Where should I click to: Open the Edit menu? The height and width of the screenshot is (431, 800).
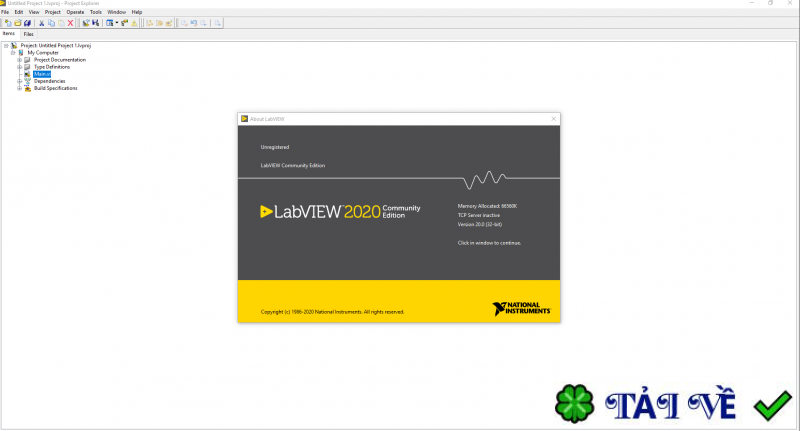19,12
